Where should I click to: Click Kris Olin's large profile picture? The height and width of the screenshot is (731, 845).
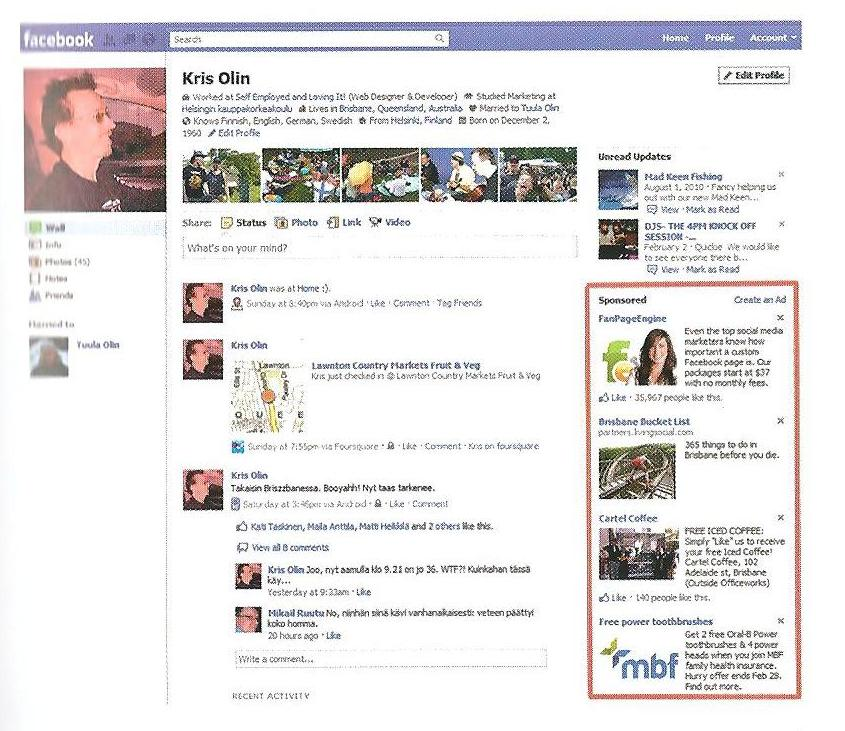point(95,140)
